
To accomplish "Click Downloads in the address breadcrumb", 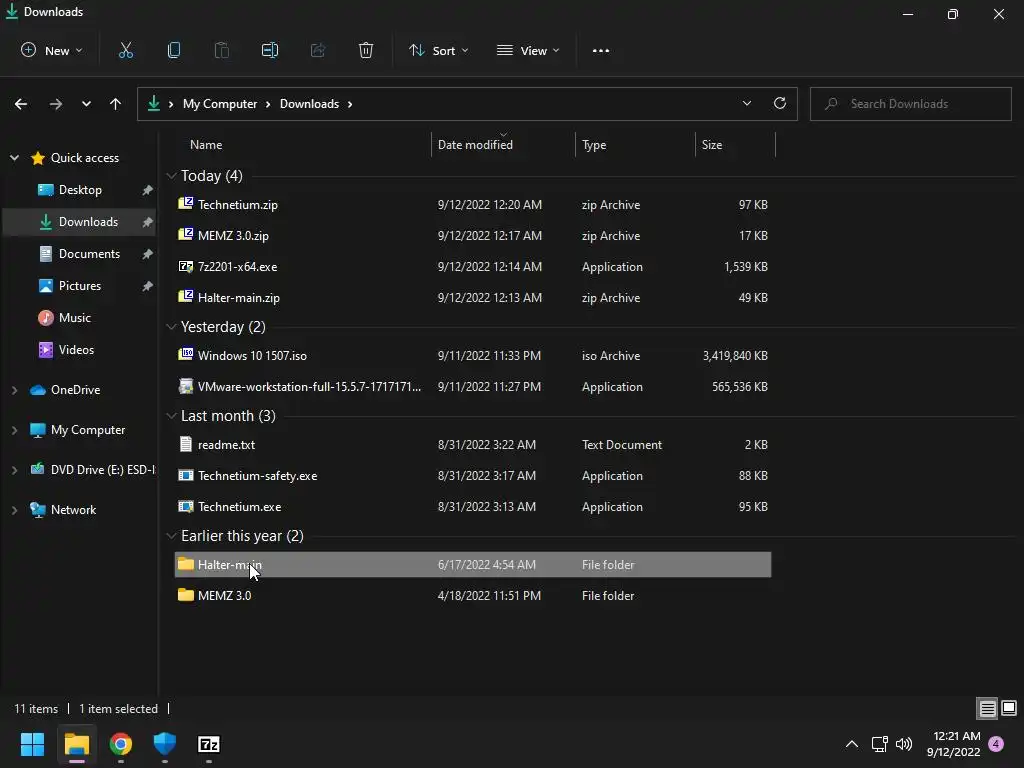I will [310, 104].
